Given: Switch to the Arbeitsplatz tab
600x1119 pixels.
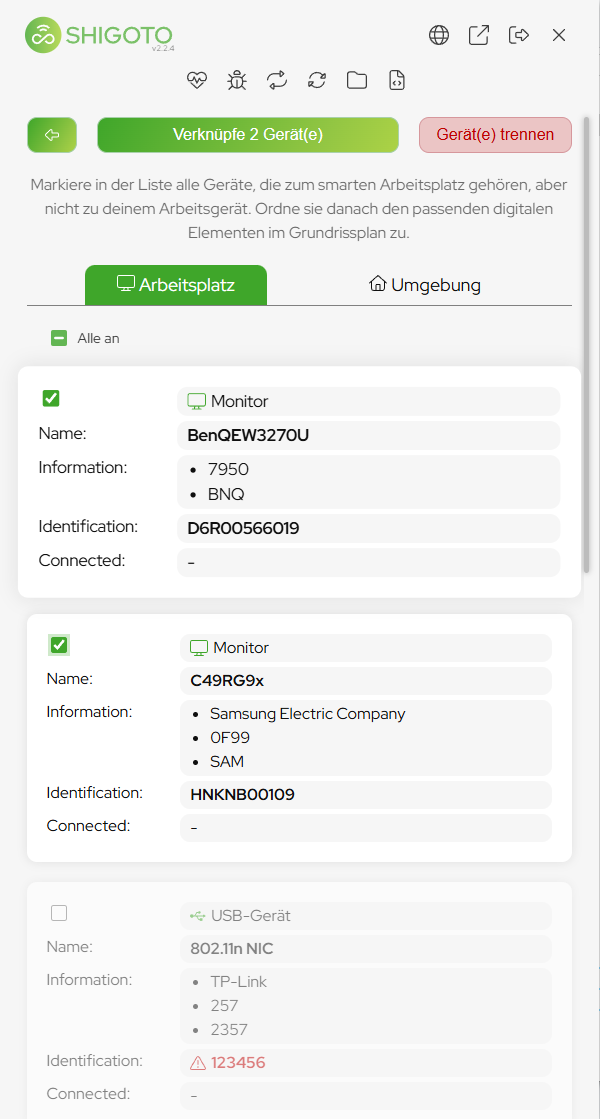Looking at the screenshot, I should (x=176, y=285).
